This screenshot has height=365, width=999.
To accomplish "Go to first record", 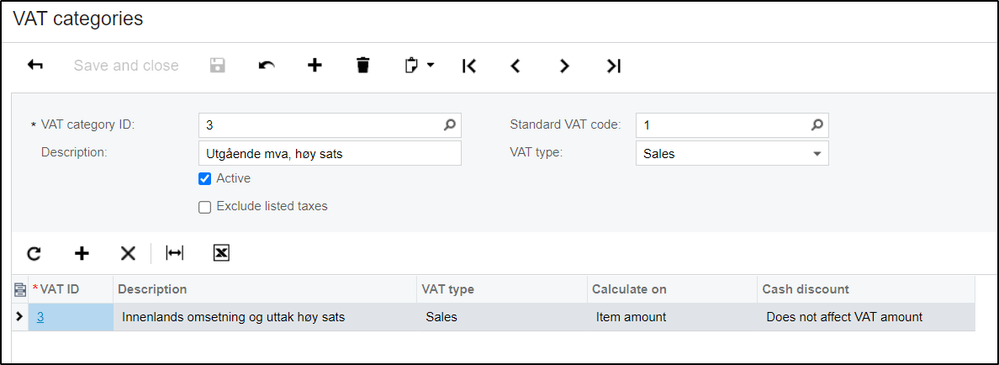I will tap(469, 66).
